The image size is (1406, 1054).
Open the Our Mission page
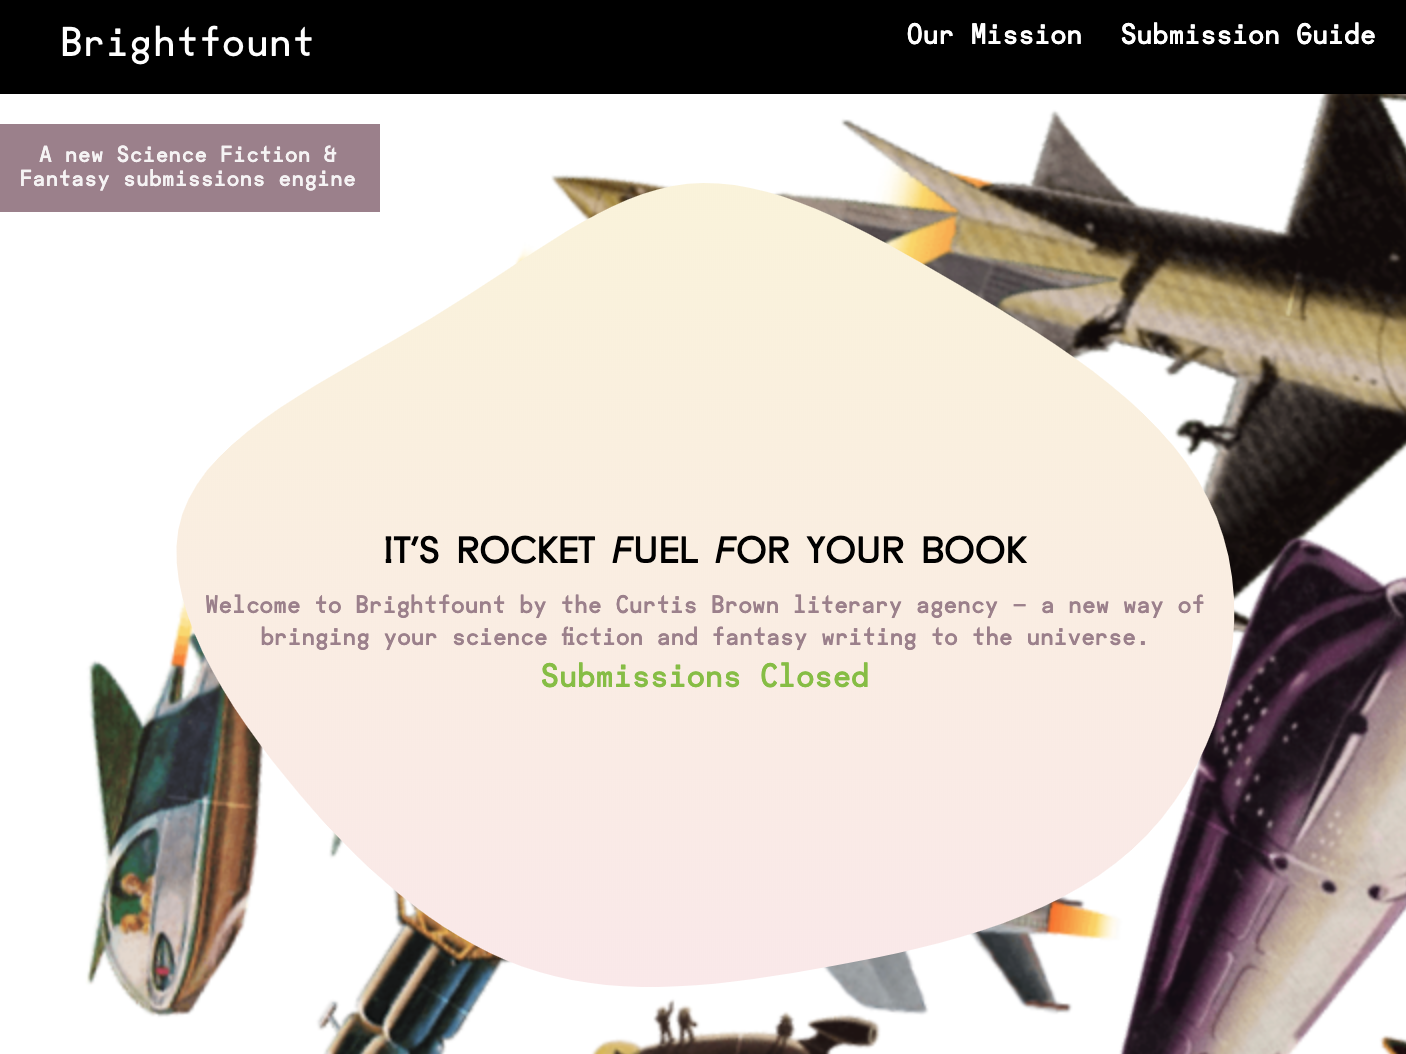click(x=994, y=35)
